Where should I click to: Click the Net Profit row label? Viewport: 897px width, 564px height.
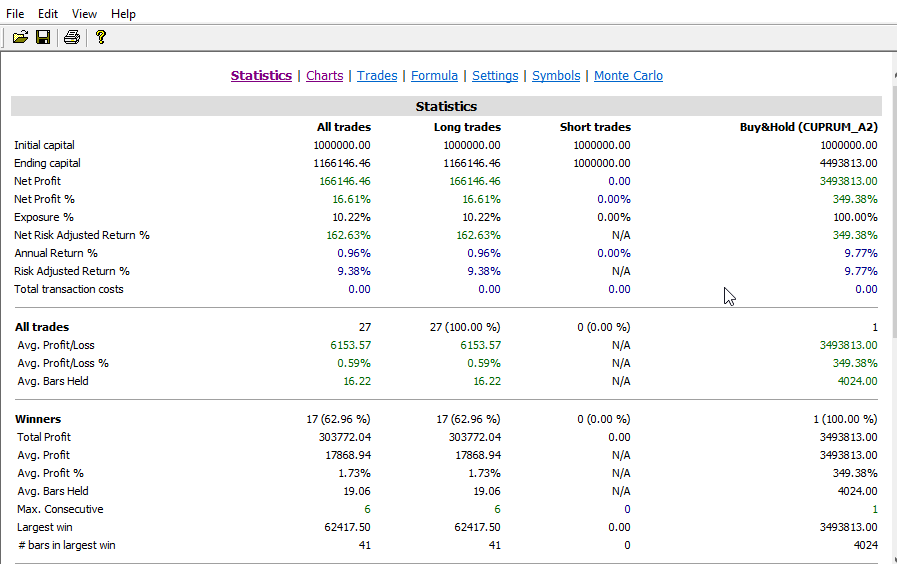point(37,181)
